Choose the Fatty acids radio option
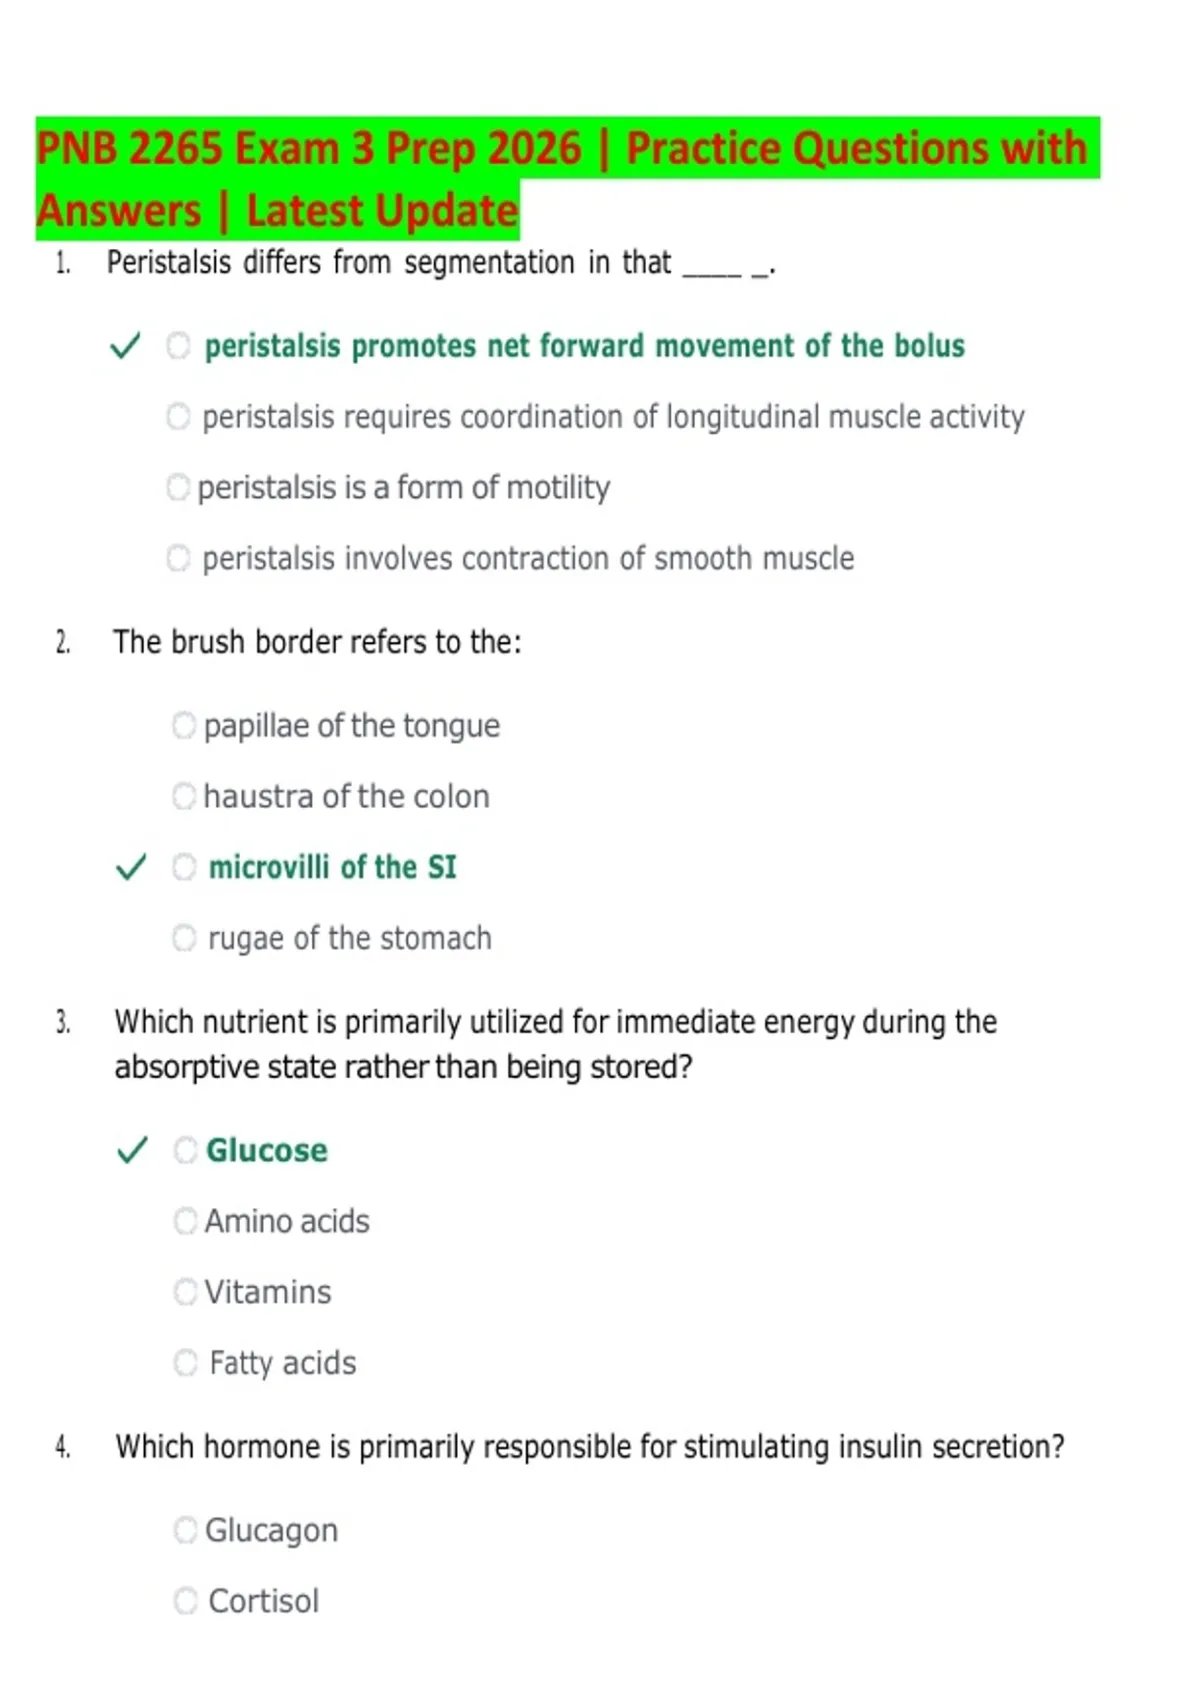This screenshot has width=1200, height=1700. coord(186,1363)
